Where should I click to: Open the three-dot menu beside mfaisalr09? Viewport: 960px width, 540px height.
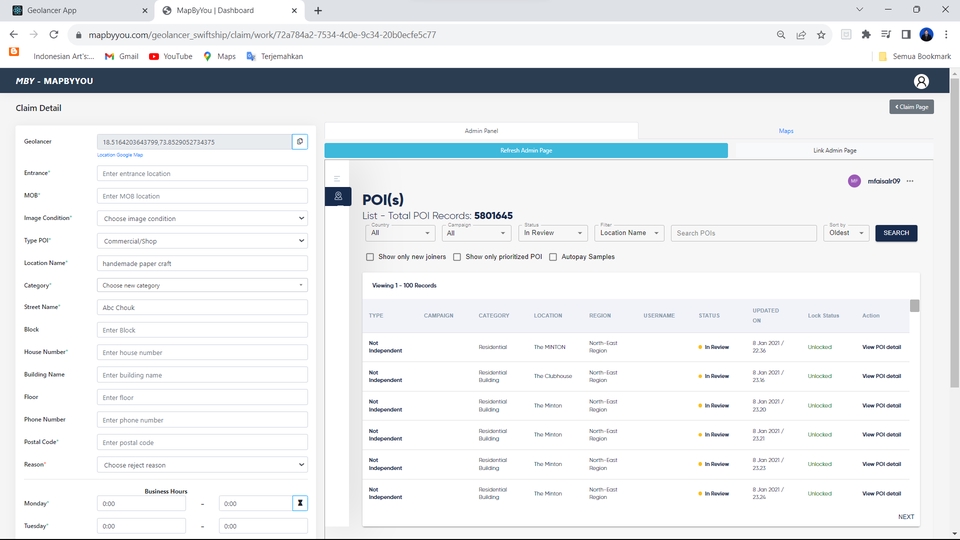910,181
